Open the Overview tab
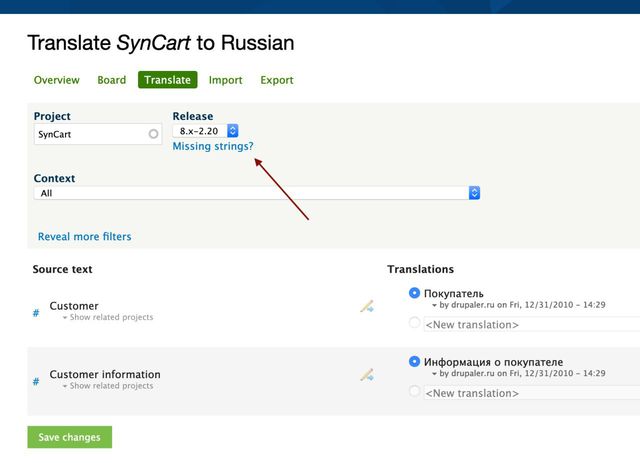 pyautogui.click(x=56, y=80)
